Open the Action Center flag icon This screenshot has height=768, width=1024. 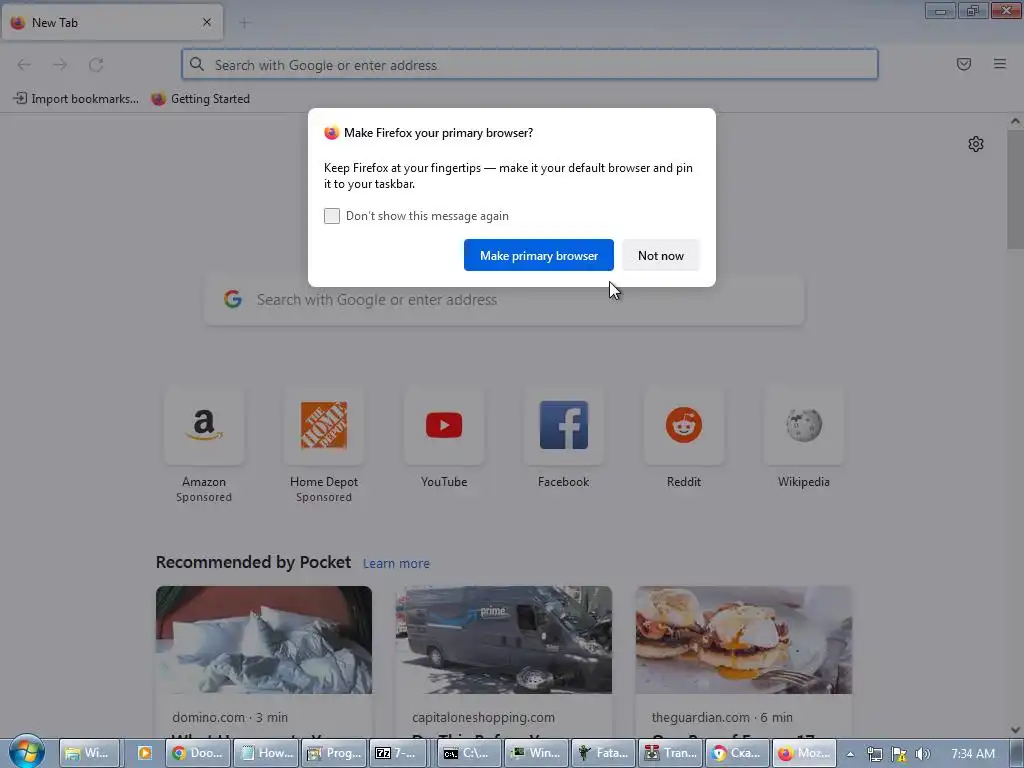[x=899, y=754]
